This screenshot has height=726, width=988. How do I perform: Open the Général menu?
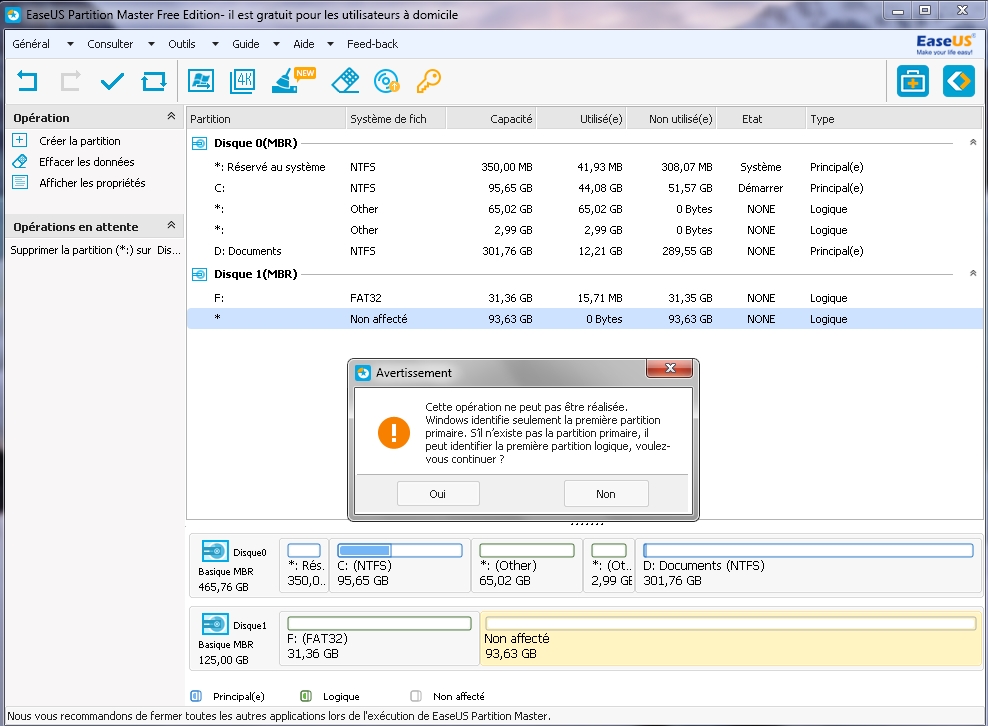[x=31, y=44]
